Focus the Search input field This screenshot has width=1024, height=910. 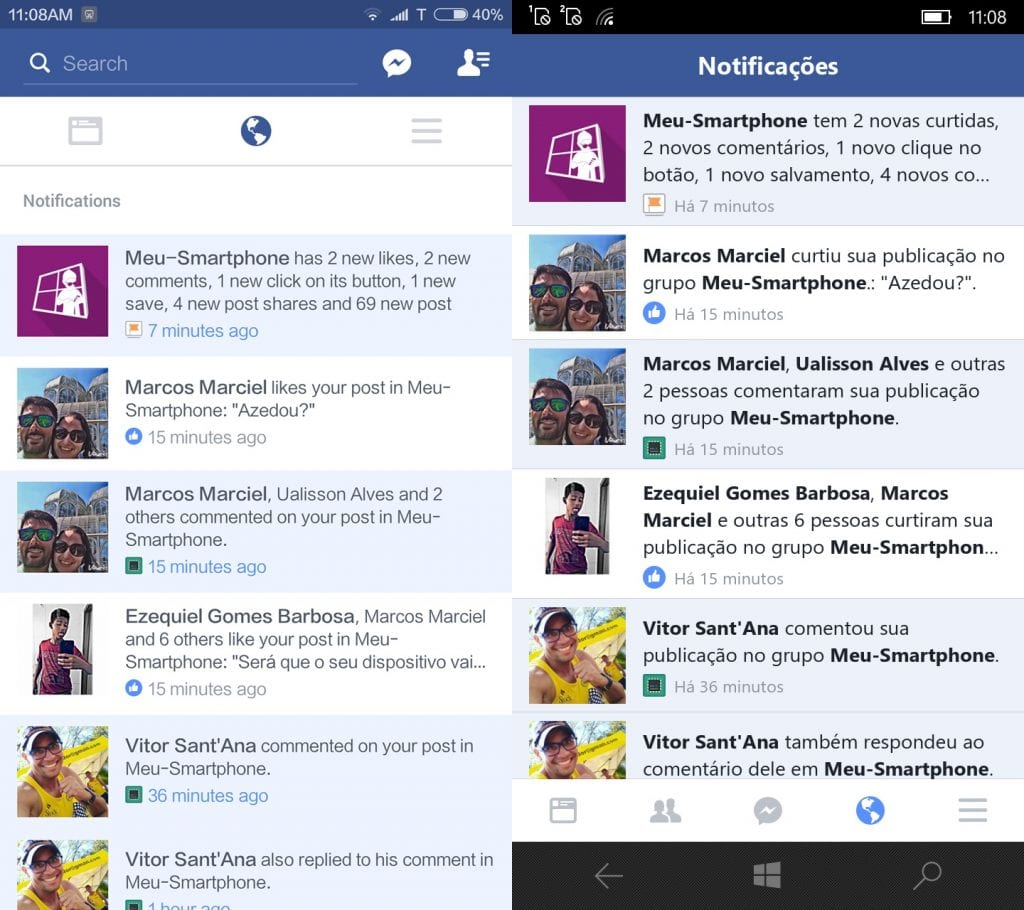[190, 63]
